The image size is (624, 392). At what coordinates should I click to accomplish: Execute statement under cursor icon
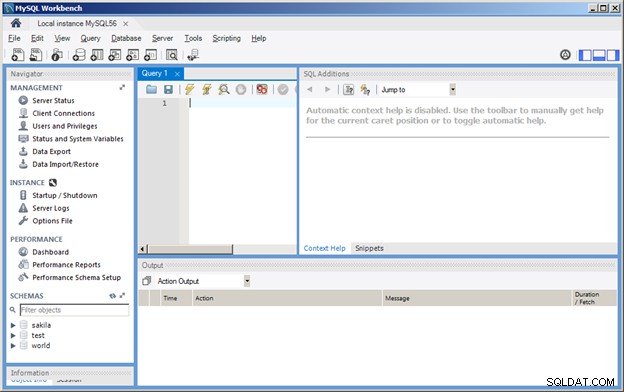pyautogui.click(x=207, y=90)
